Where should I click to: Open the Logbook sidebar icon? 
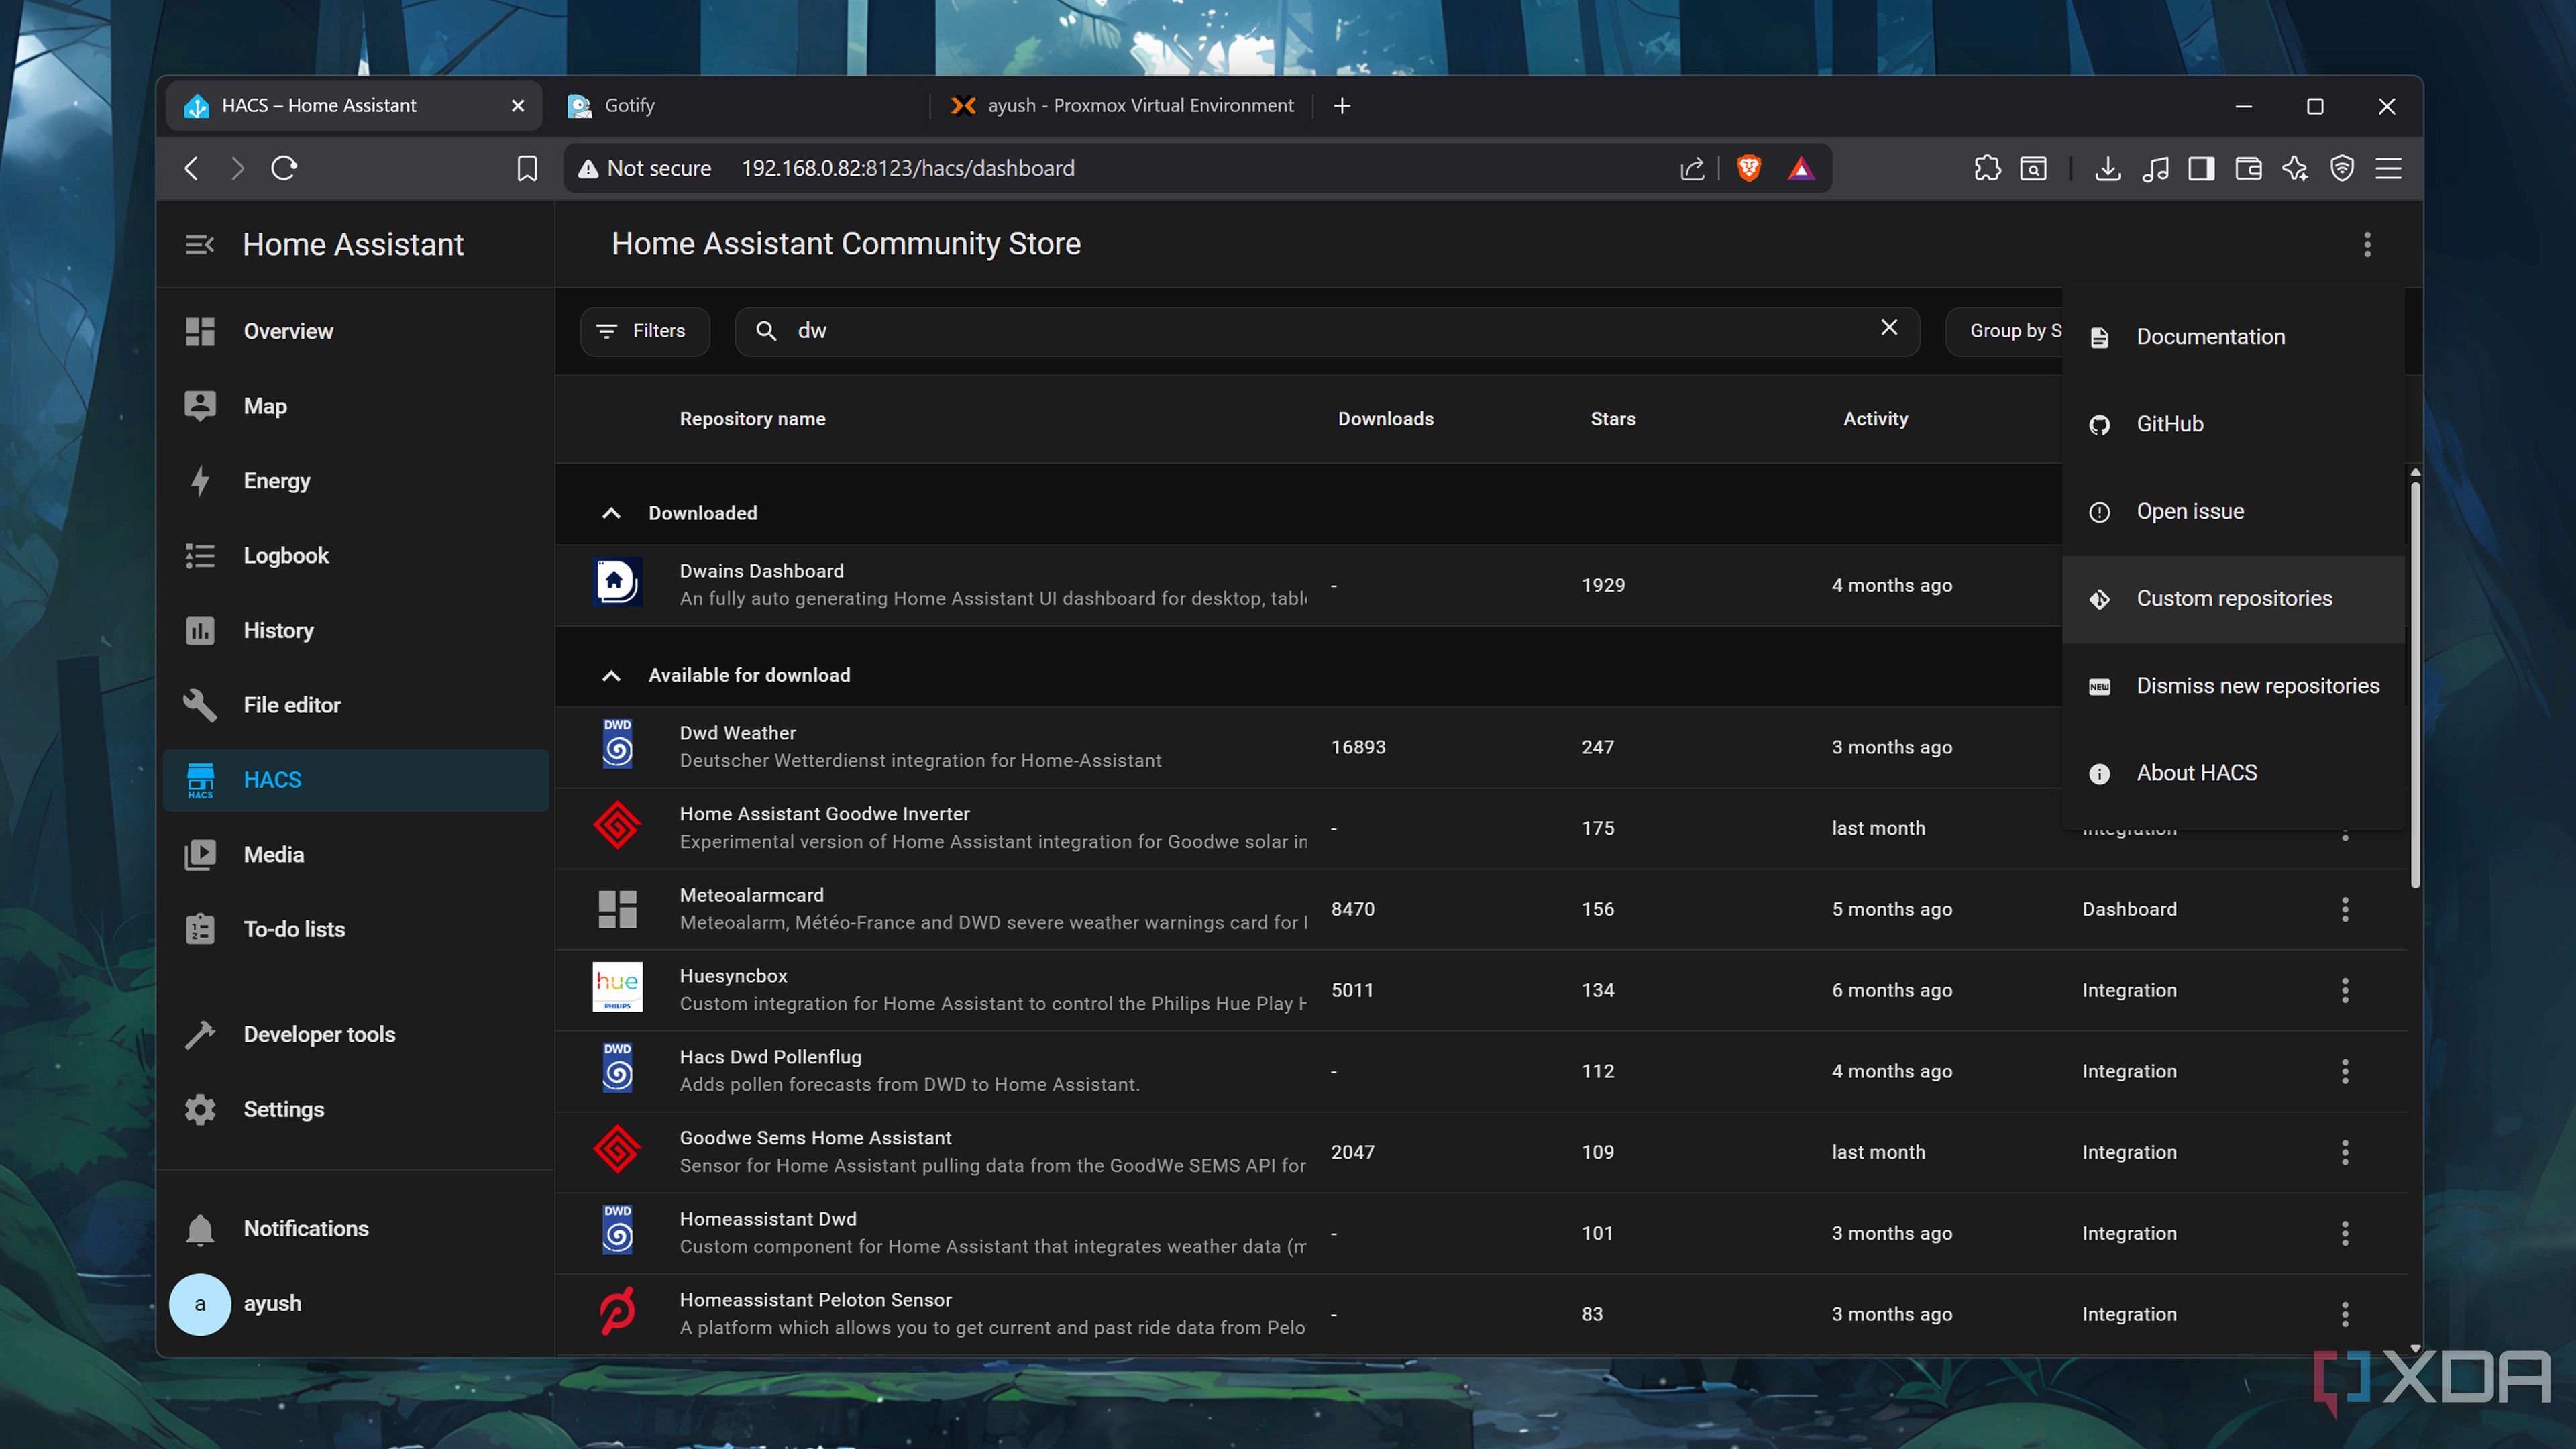[x=200, y=556]
